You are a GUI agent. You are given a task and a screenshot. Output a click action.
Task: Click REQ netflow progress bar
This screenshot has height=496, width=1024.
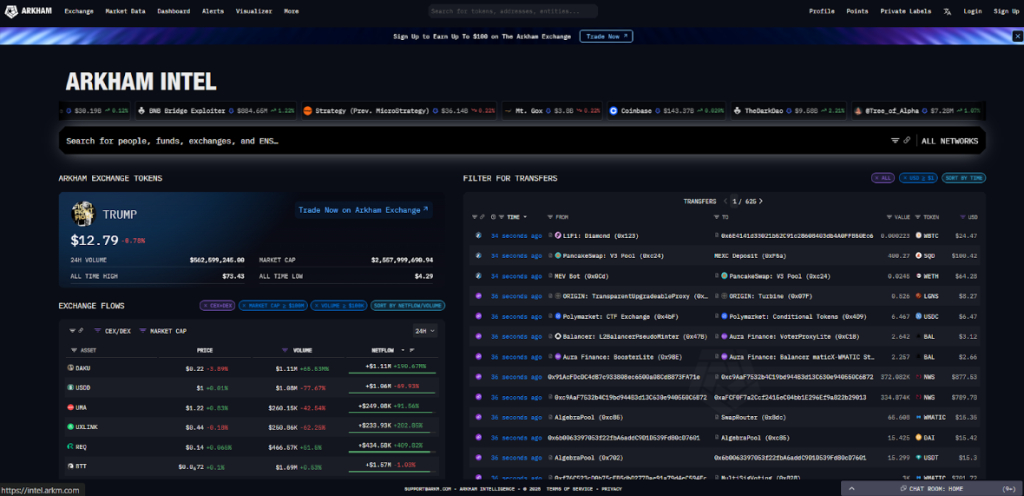click(x=393, y=452)
